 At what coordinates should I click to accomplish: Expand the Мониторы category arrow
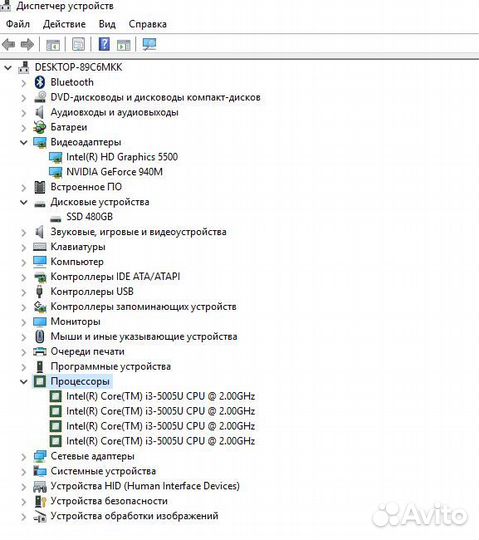(x=23, y=322)
